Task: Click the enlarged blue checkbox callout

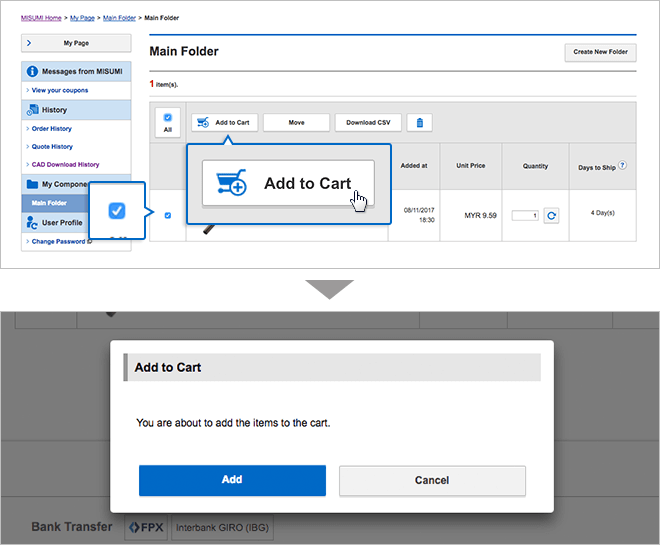Action: tap(117, 211)
